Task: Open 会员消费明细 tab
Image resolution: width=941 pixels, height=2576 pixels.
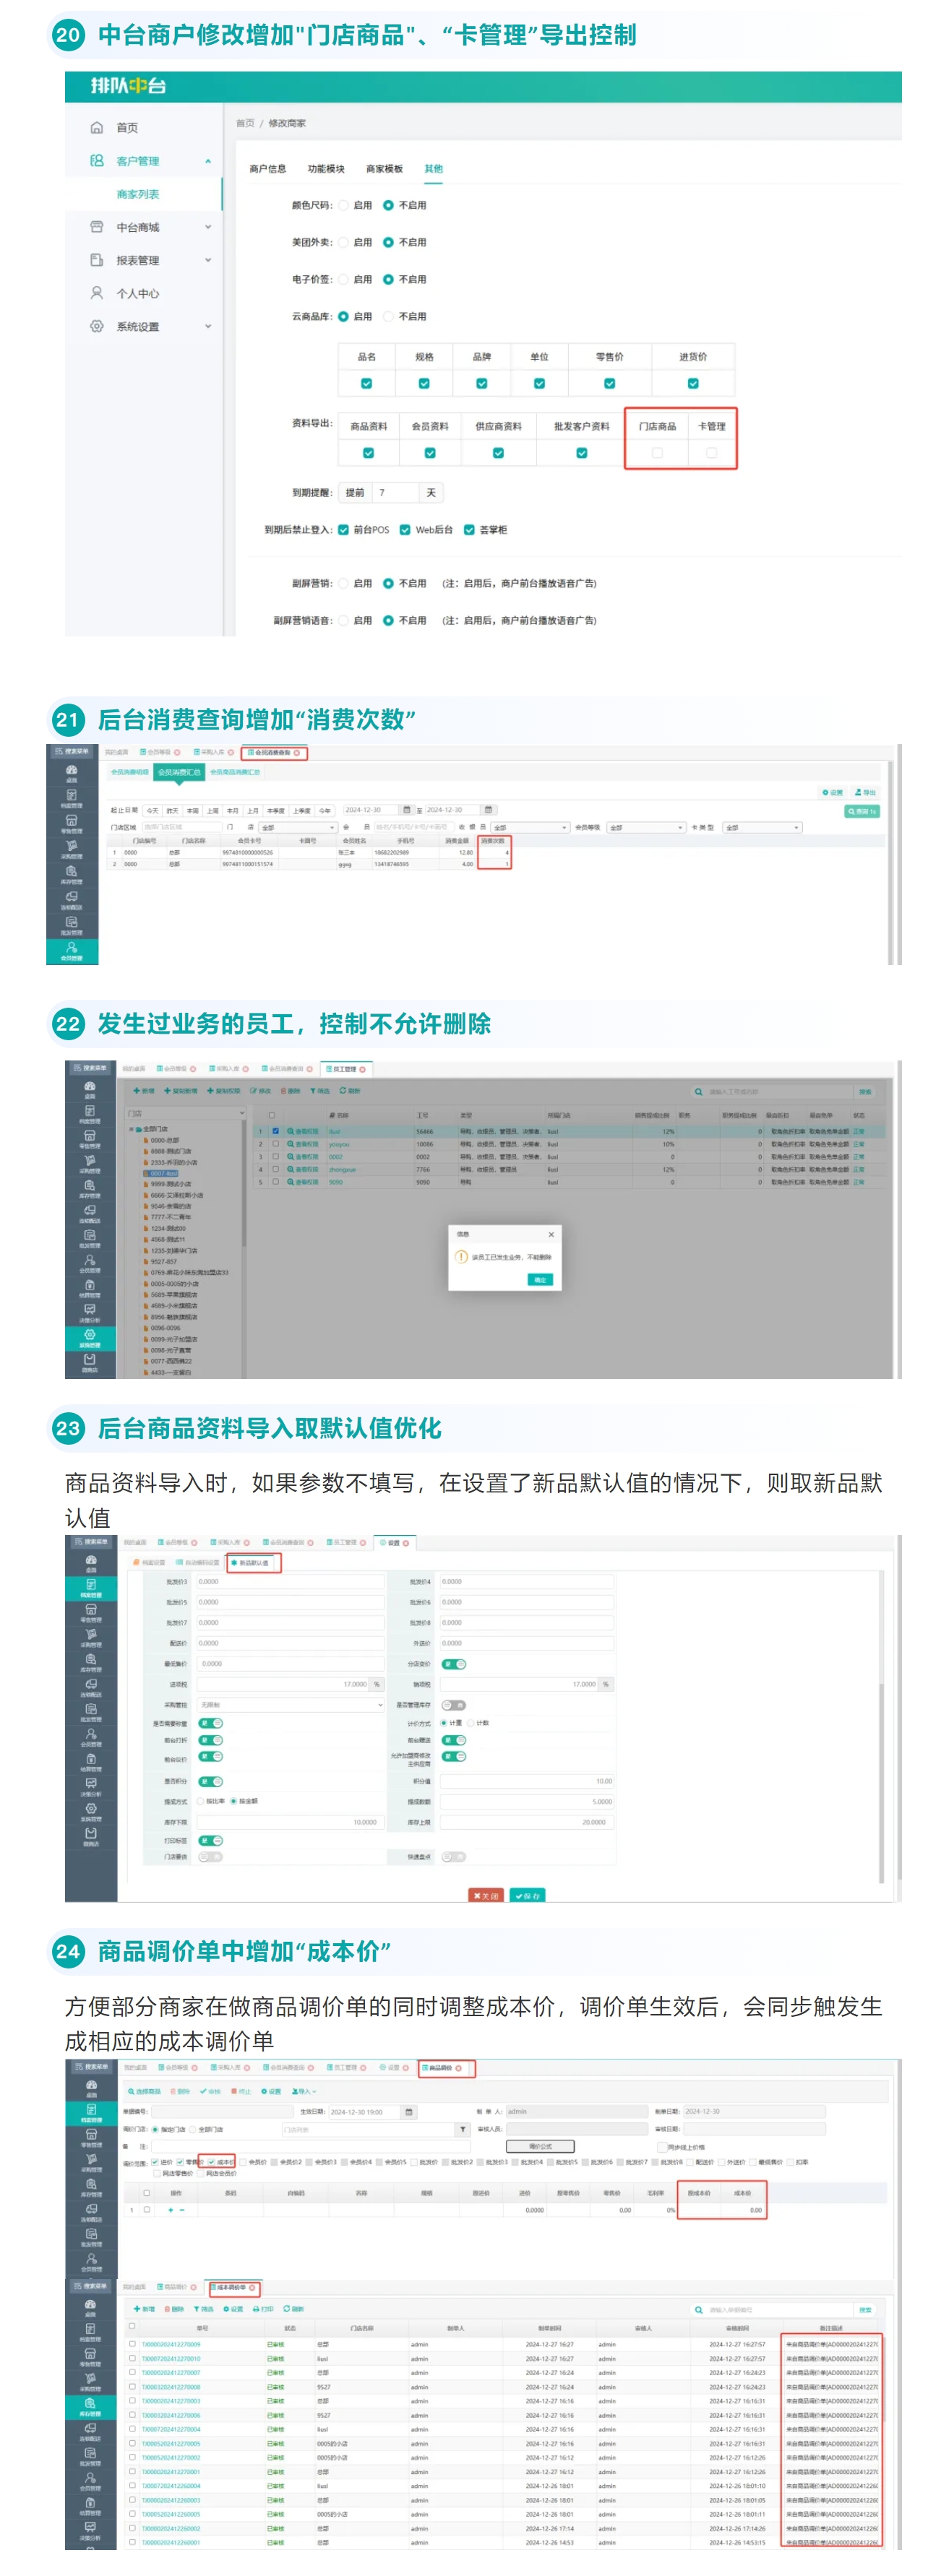Action: (129, 772)
